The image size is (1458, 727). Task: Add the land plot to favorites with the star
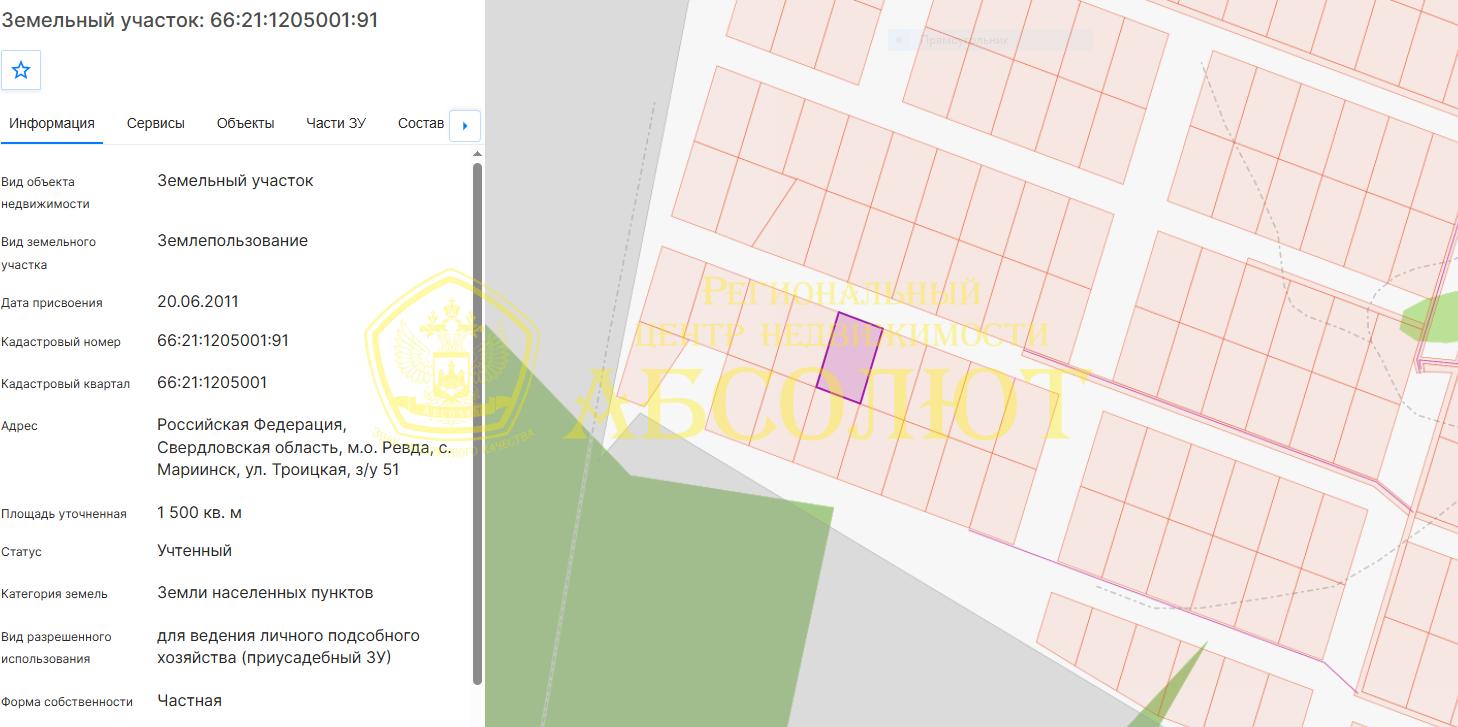click(x=21, y=70)
